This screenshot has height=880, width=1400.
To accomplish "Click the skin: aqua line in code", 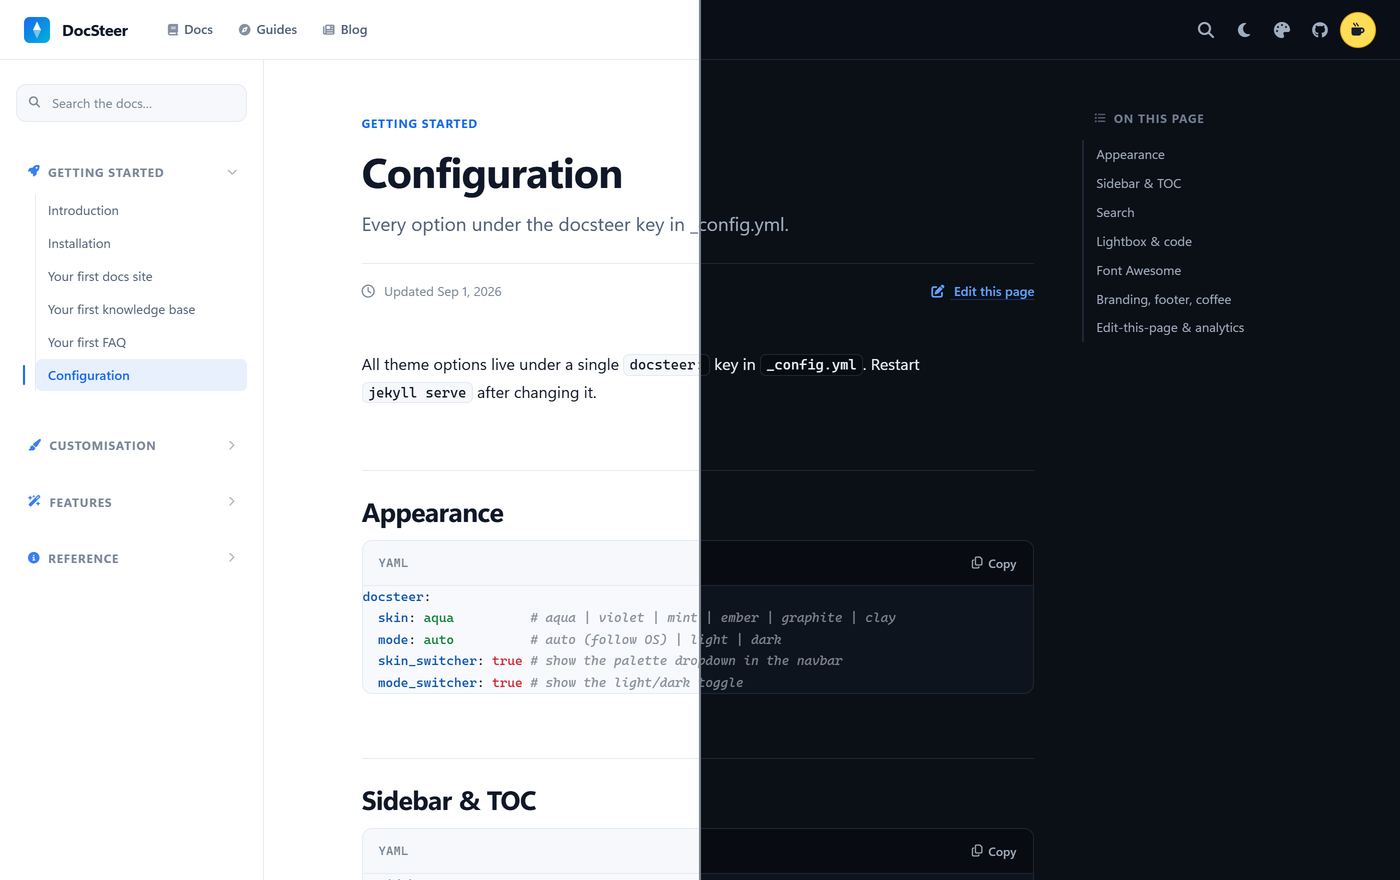I will pos(416,618).
